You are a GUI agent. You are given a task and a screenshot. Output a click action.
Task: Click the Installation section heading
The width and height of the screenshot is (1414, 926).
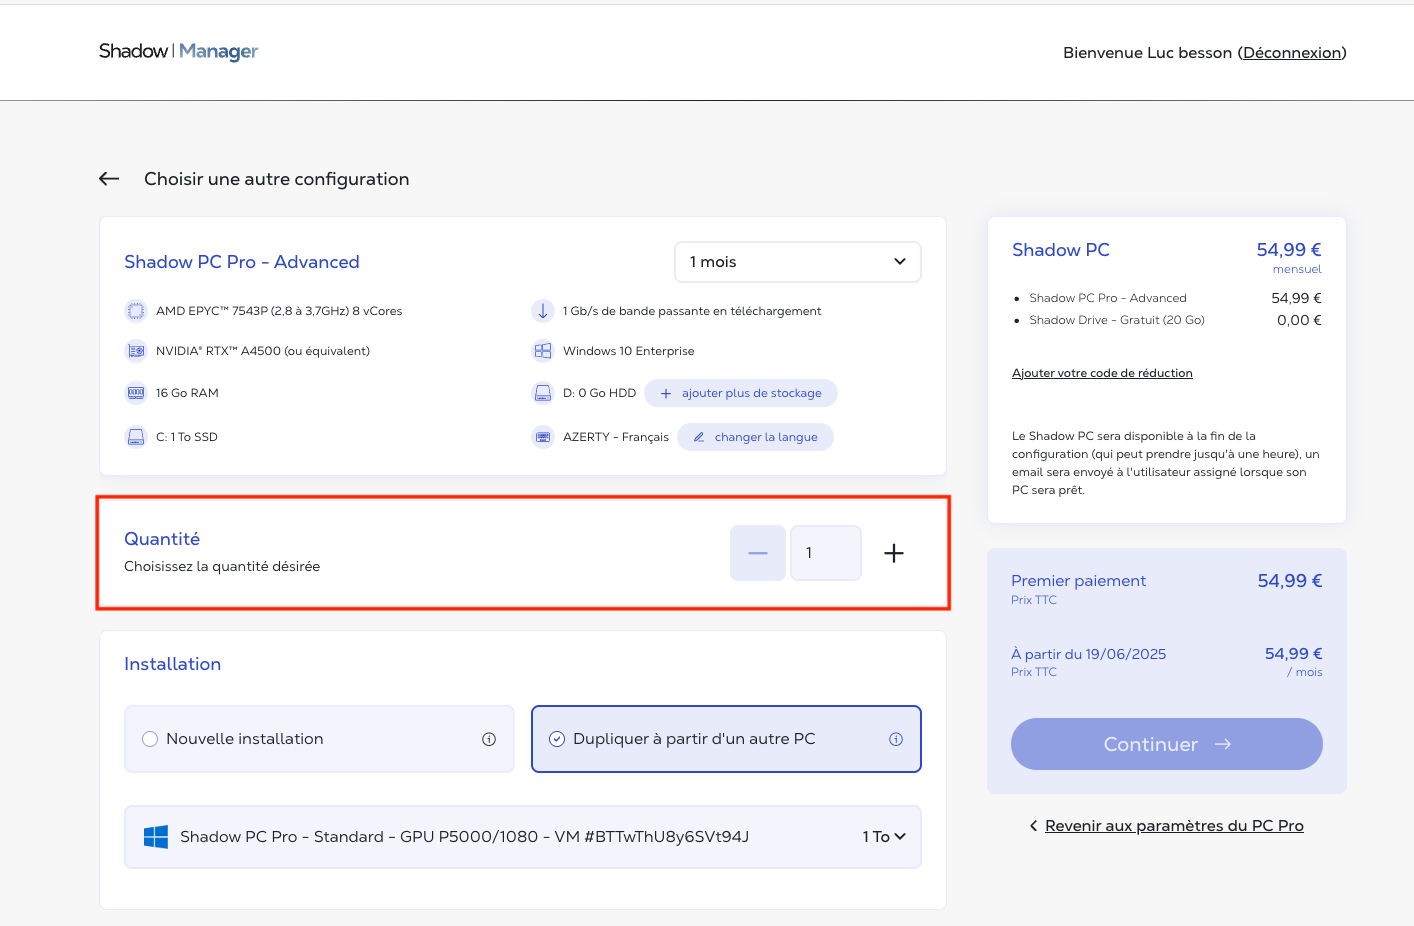pyautogui.click(x=173, y=664)
